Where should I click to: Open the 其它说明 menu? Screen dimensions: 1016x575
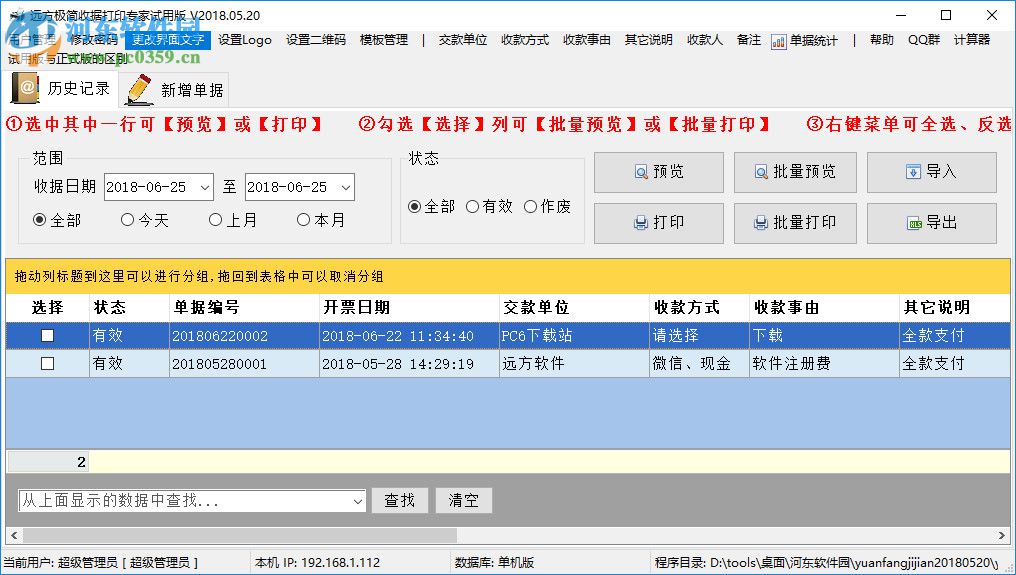(649, 40)
